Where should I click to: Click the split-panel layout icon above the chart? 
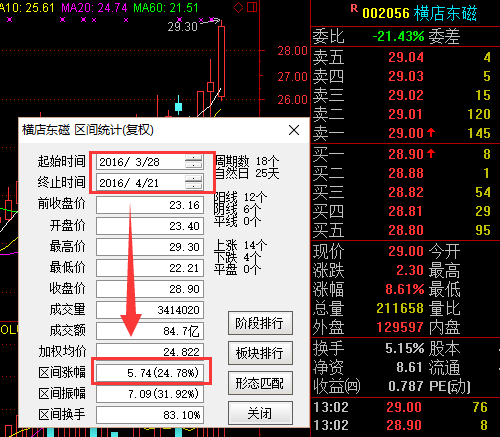point(252,7)
